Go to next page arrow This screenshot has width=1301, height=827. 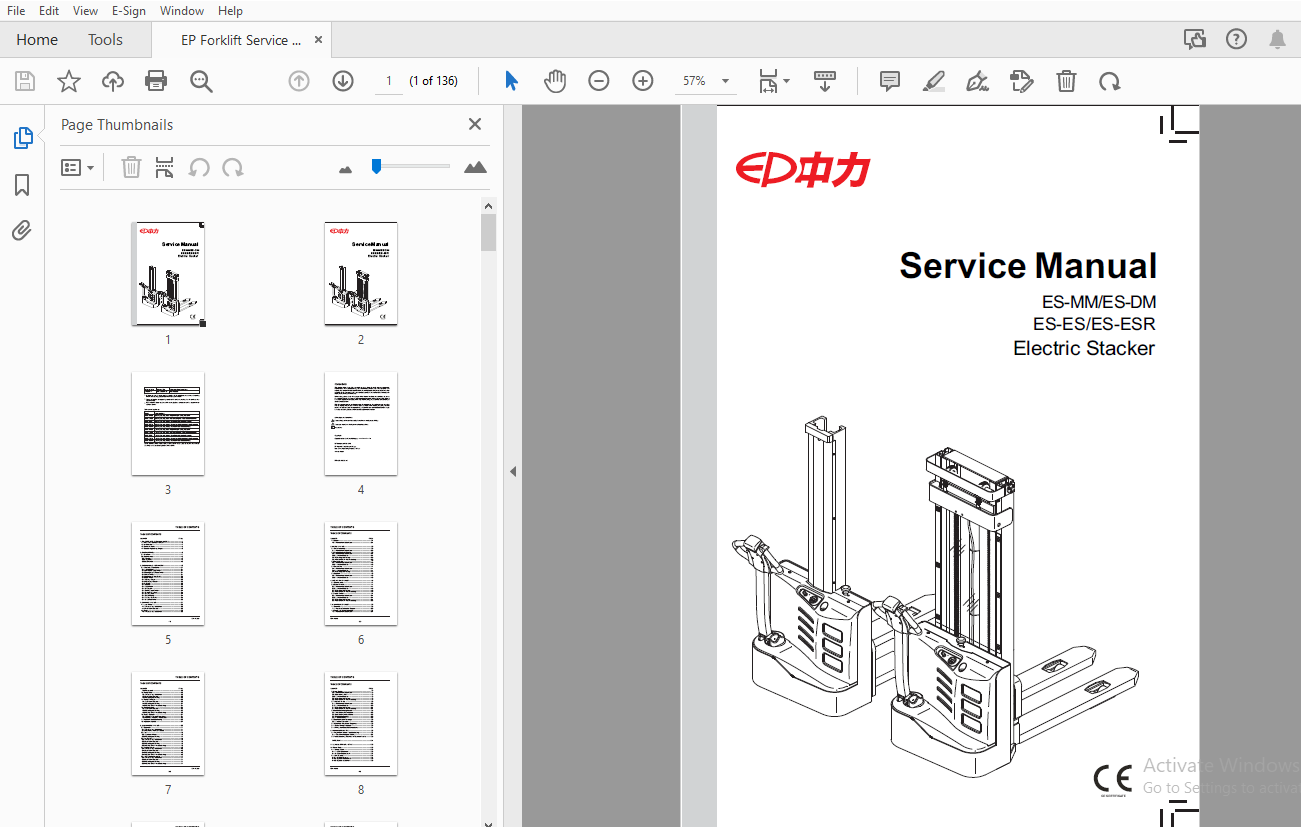click(x=343, y=81)
